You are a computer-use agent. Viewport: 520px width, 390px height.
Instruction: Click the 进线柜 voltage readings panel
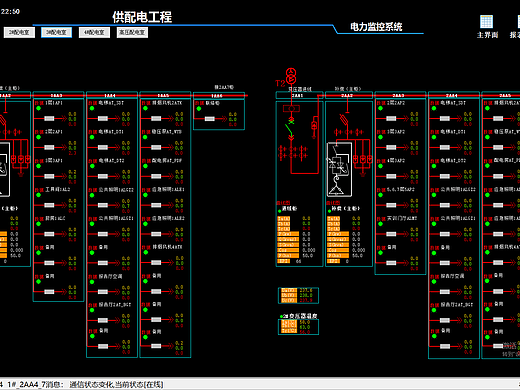(x=298, y=295)
